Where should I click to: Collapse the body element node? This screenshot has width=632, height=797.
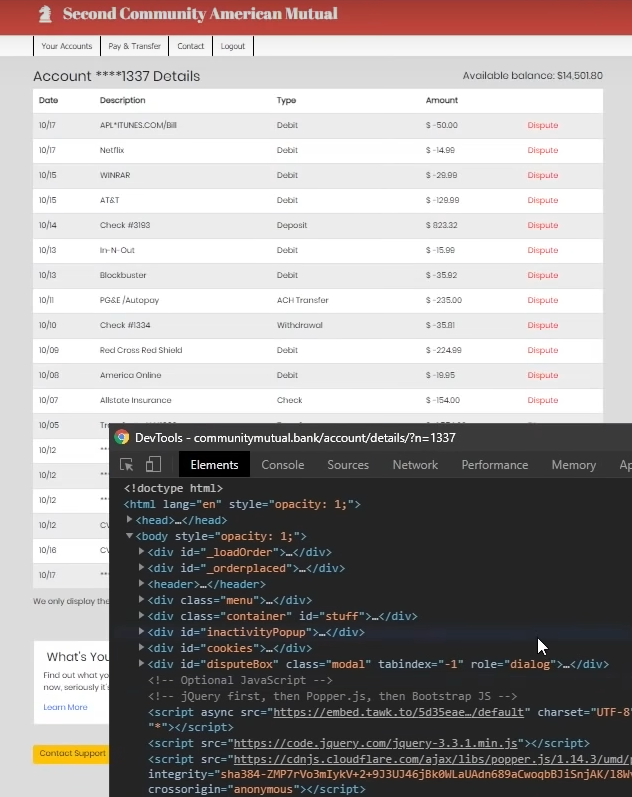129,537
